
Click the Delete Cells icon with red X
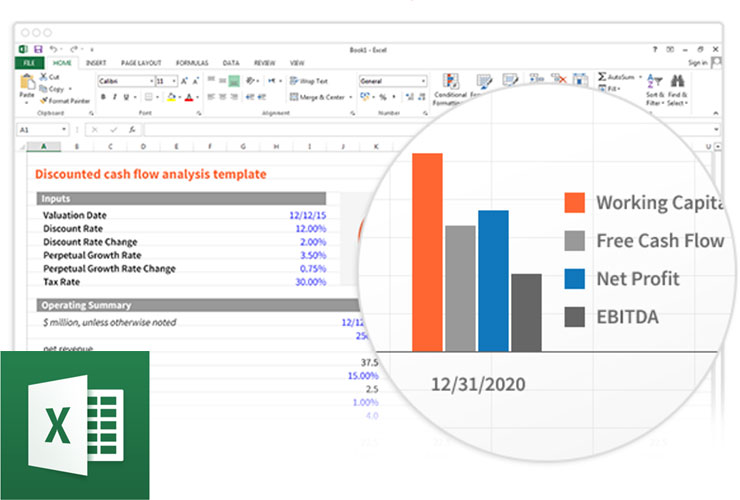pos(560,79)
